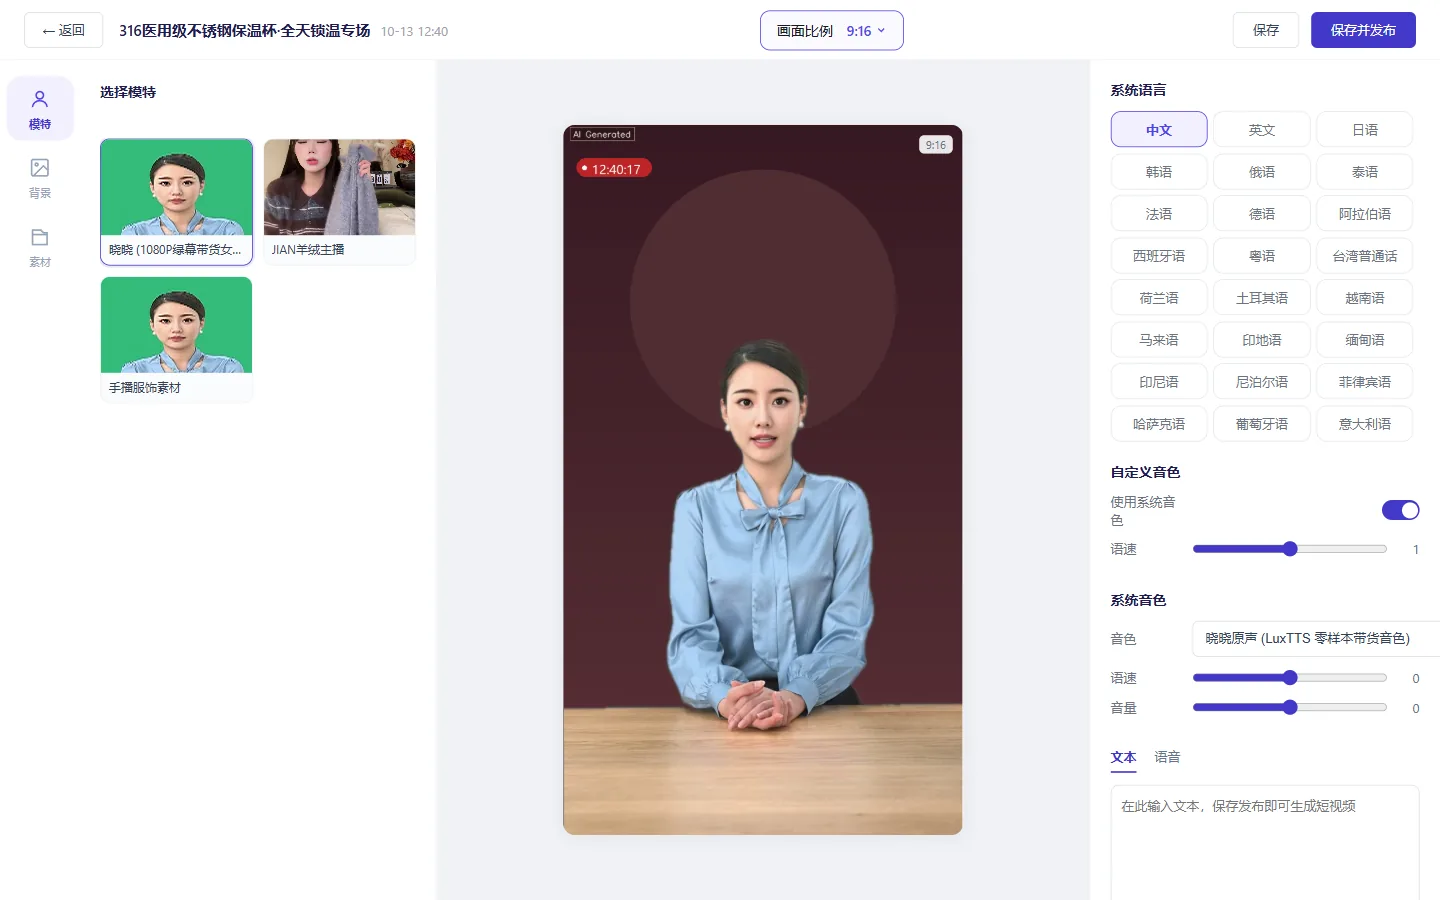Image resolution: width=1440 pixels, height=900 pixels.
Task: Open the 音色 voice dropdown
Action: click(1316, 639)
